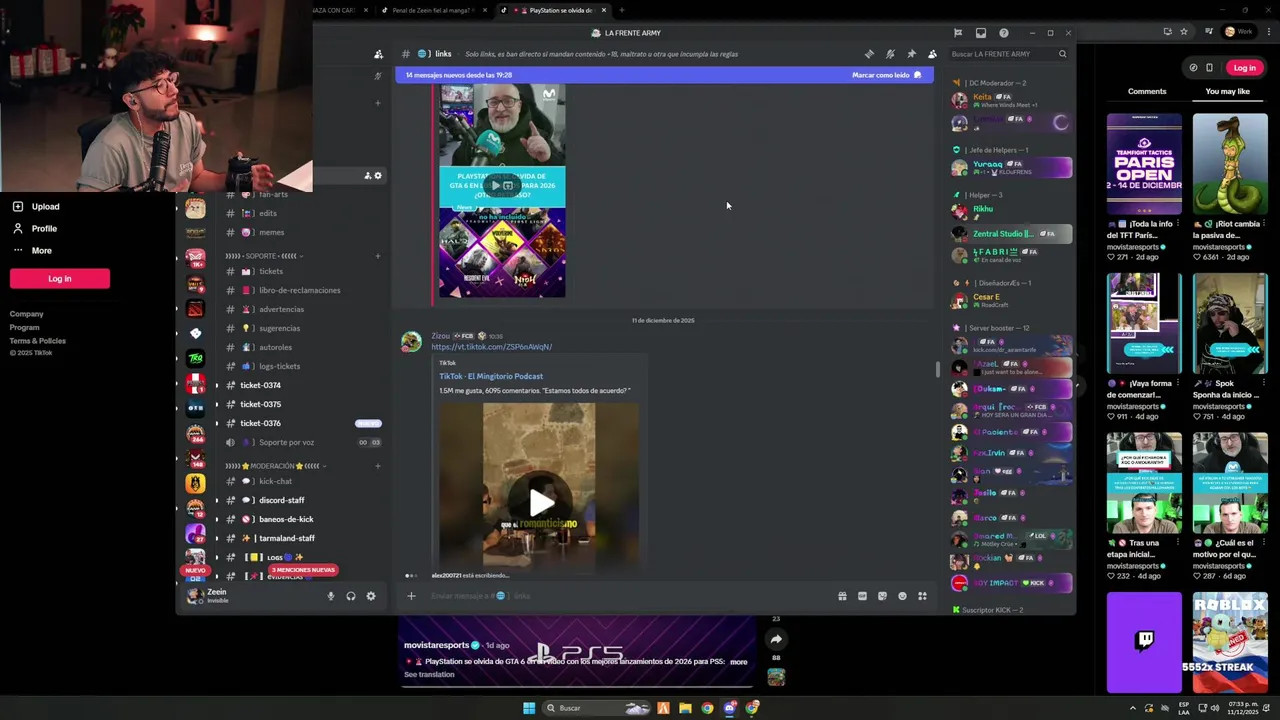The width and height of the screenshot is (1280, 720).
Task: Add channel to MODERACIÓN category plus
Action: click(377, 466)
